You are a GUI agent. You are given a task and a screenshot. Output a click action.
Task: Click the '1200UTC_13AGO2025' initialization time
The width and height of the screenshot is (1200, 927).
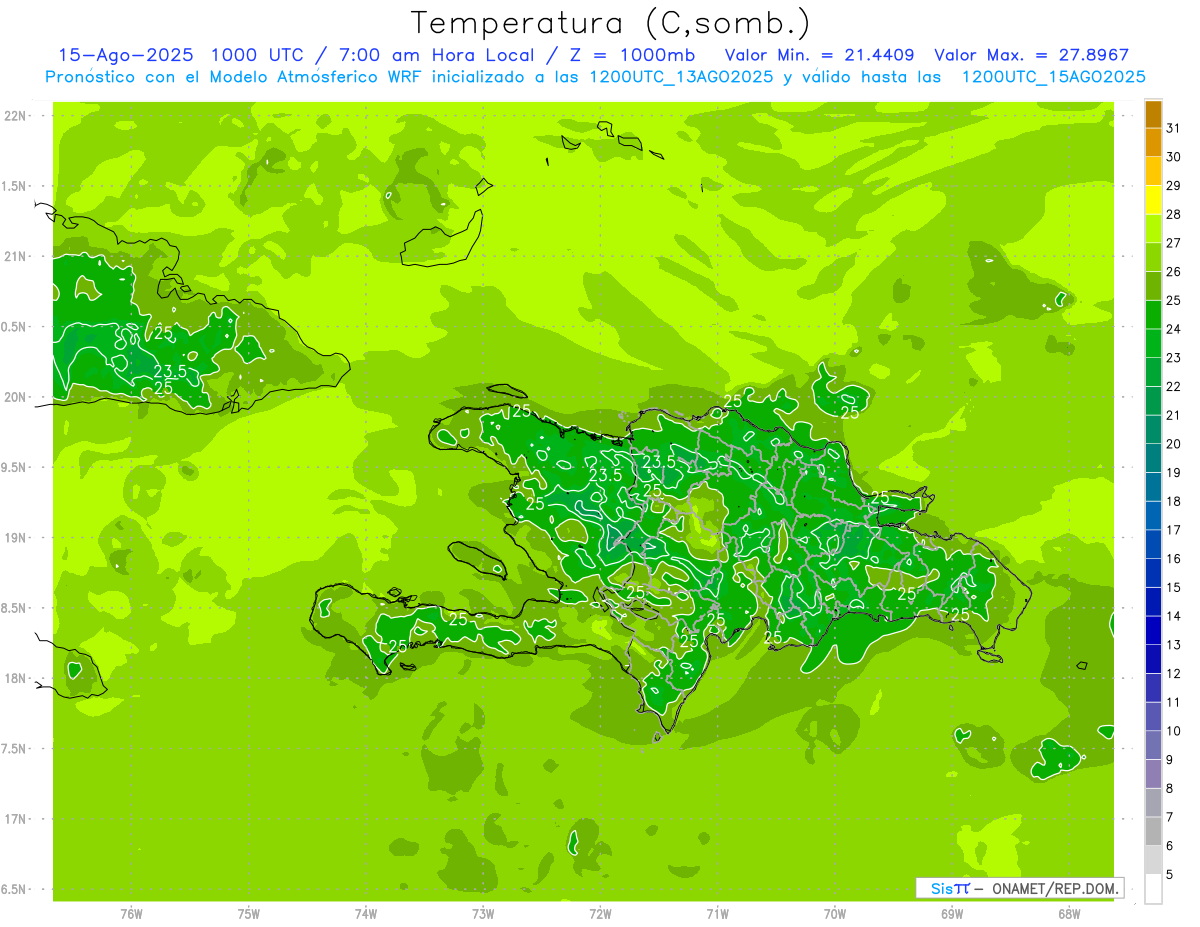[680, 77]
